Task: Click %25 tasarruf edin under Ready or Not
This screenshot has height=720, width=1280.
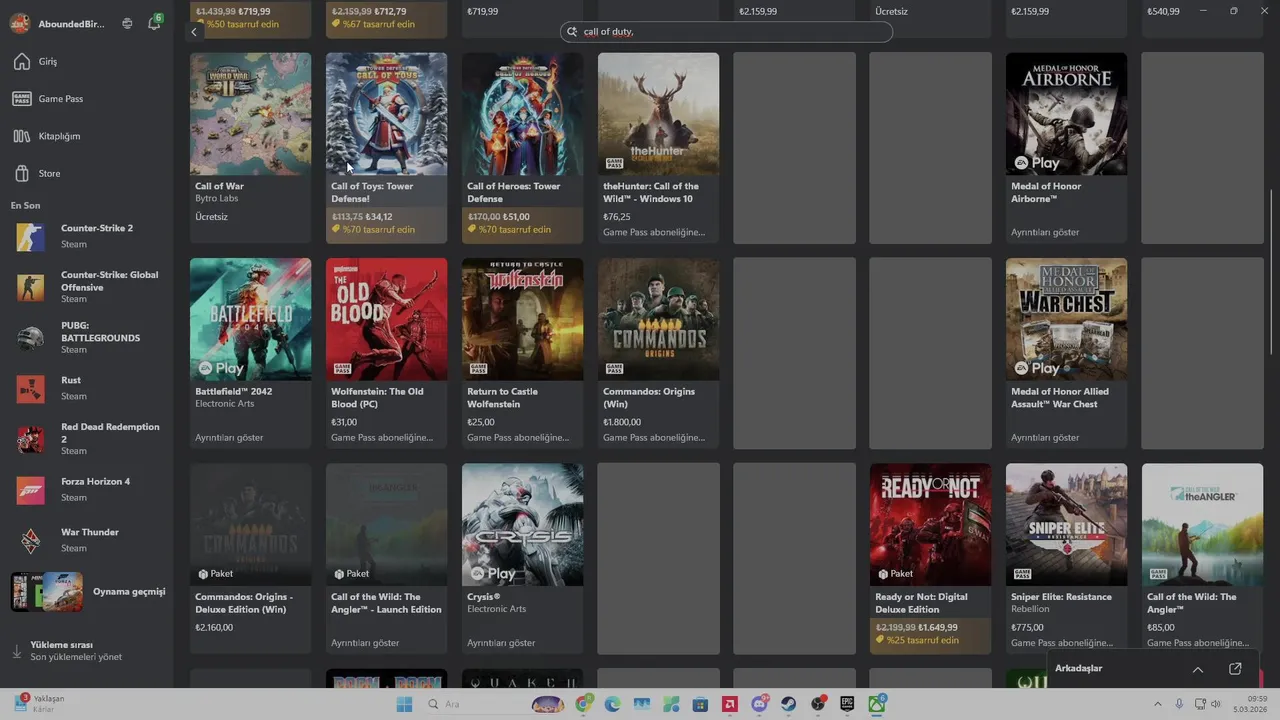Action: tap(923, 640)
